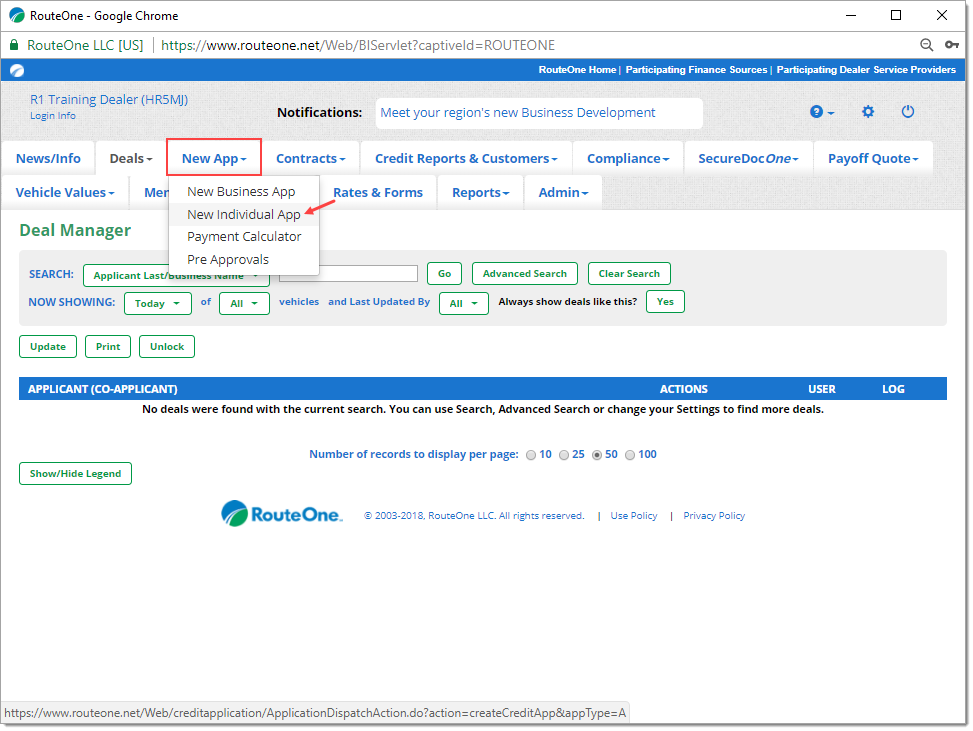Image resolution: width=973 pixels, height=731 pixels.
Task: Click the green padlock security icon
Action: (13, 45)
